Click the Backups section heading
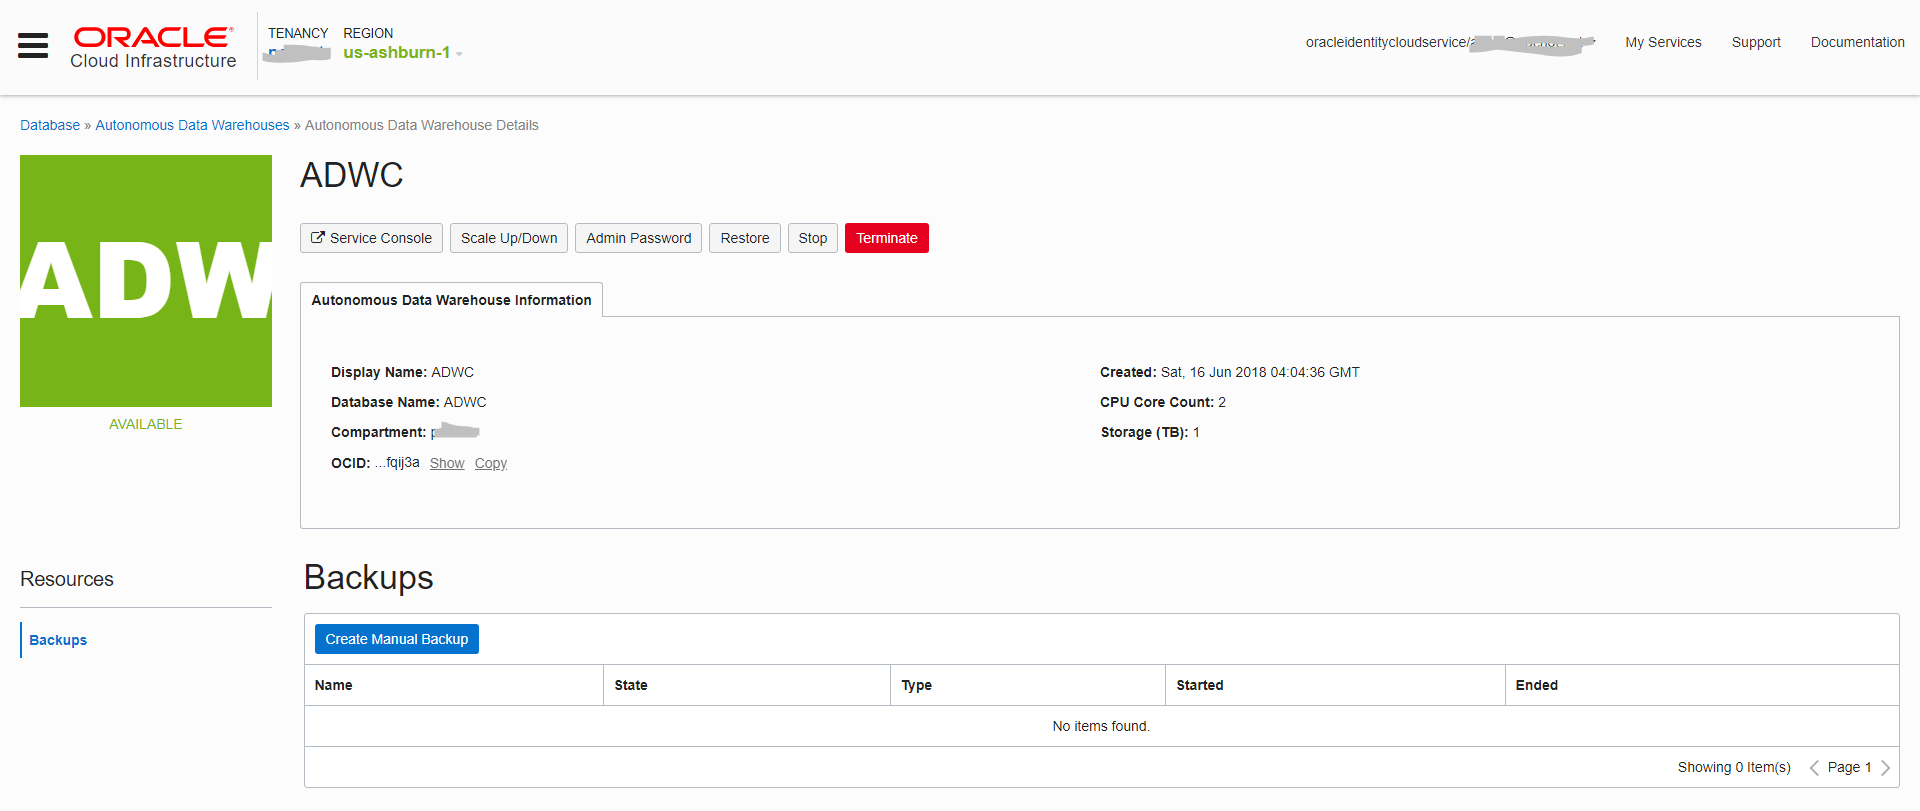Image resolution: width=1920 pixels, height=811 pixels. (369, 578)
